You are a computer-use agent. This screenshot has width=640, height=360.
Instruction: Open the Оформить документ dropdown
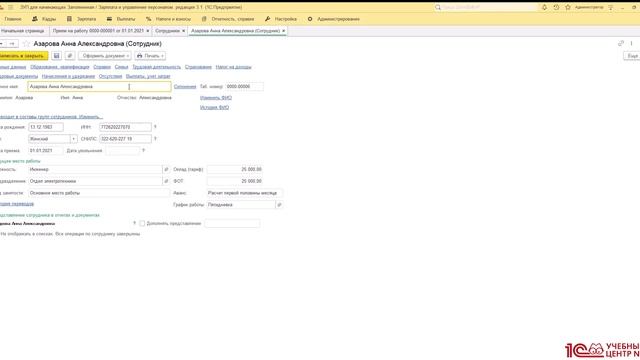[x=105, y=56]
